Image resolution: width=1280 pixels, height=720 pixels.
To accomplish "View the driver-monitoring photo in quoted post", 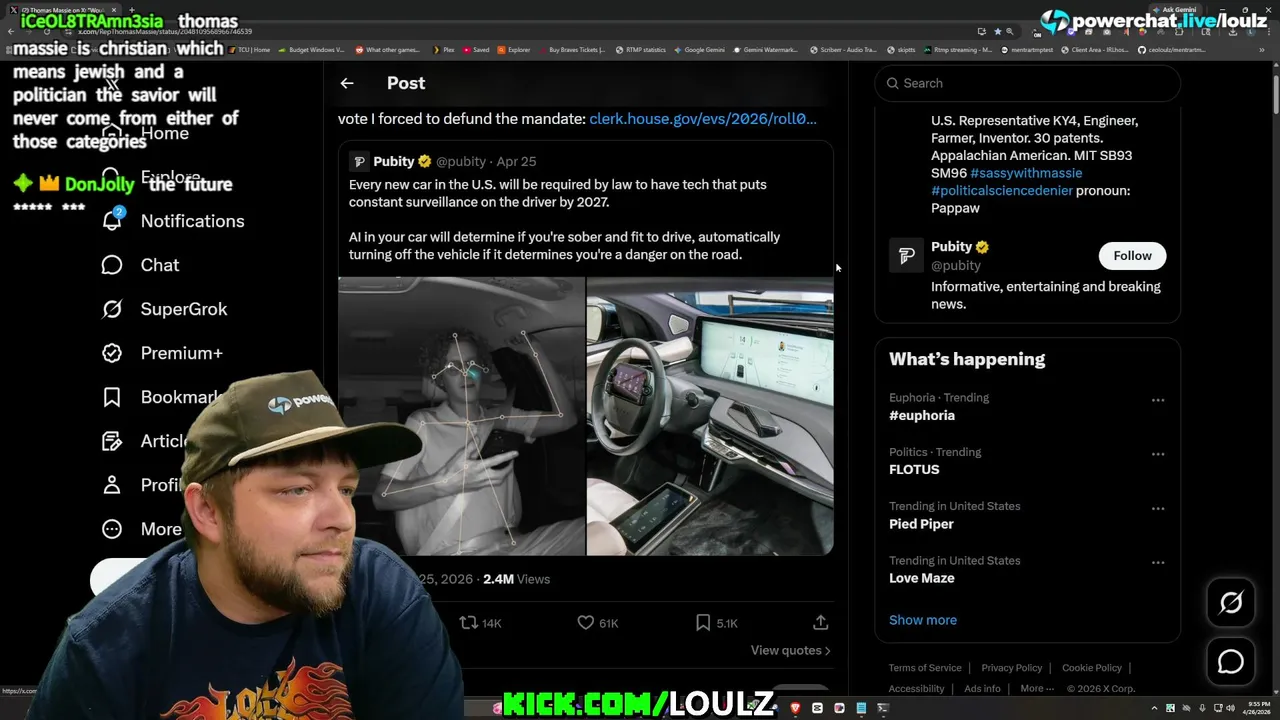I will pyautogui.click(x=461, y=416).
